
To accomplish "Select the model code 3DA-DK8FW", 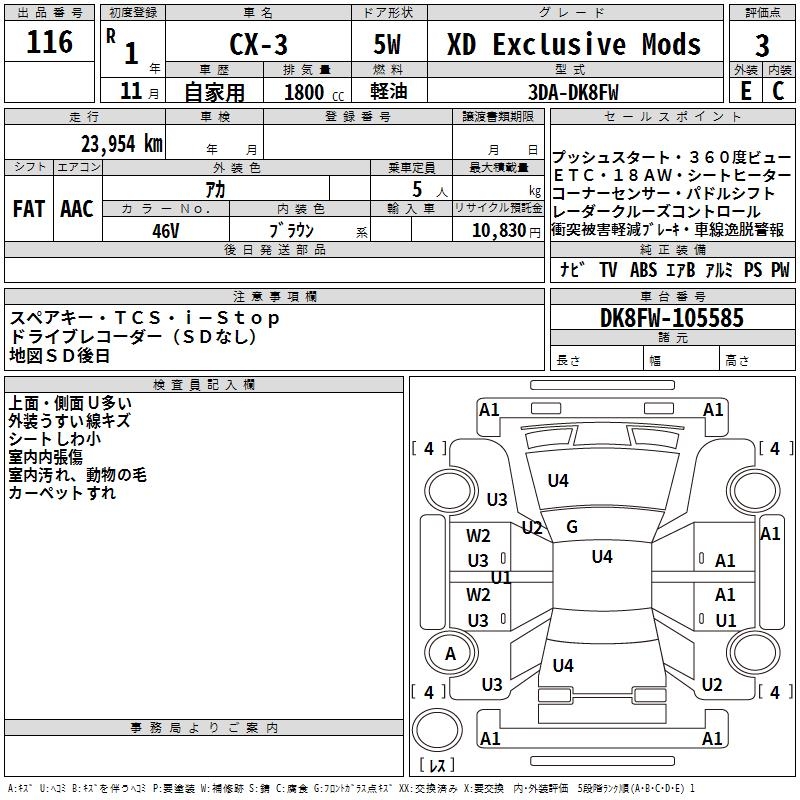I will pos(573,92).
